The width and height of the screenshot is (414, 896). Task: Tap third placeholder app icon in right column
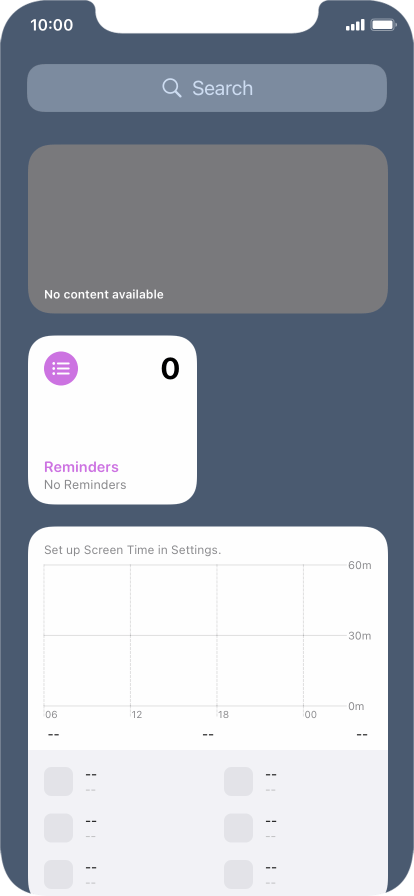[238, 874]
